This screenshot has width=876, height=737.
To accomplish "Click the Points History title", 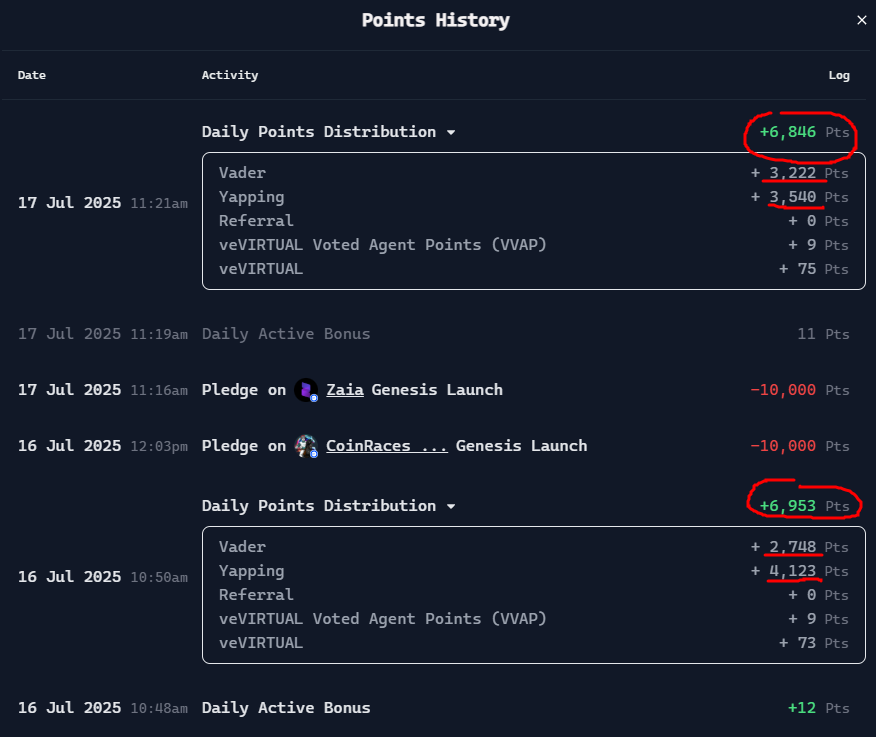I will pyautogui.click(x=435, y=20).
